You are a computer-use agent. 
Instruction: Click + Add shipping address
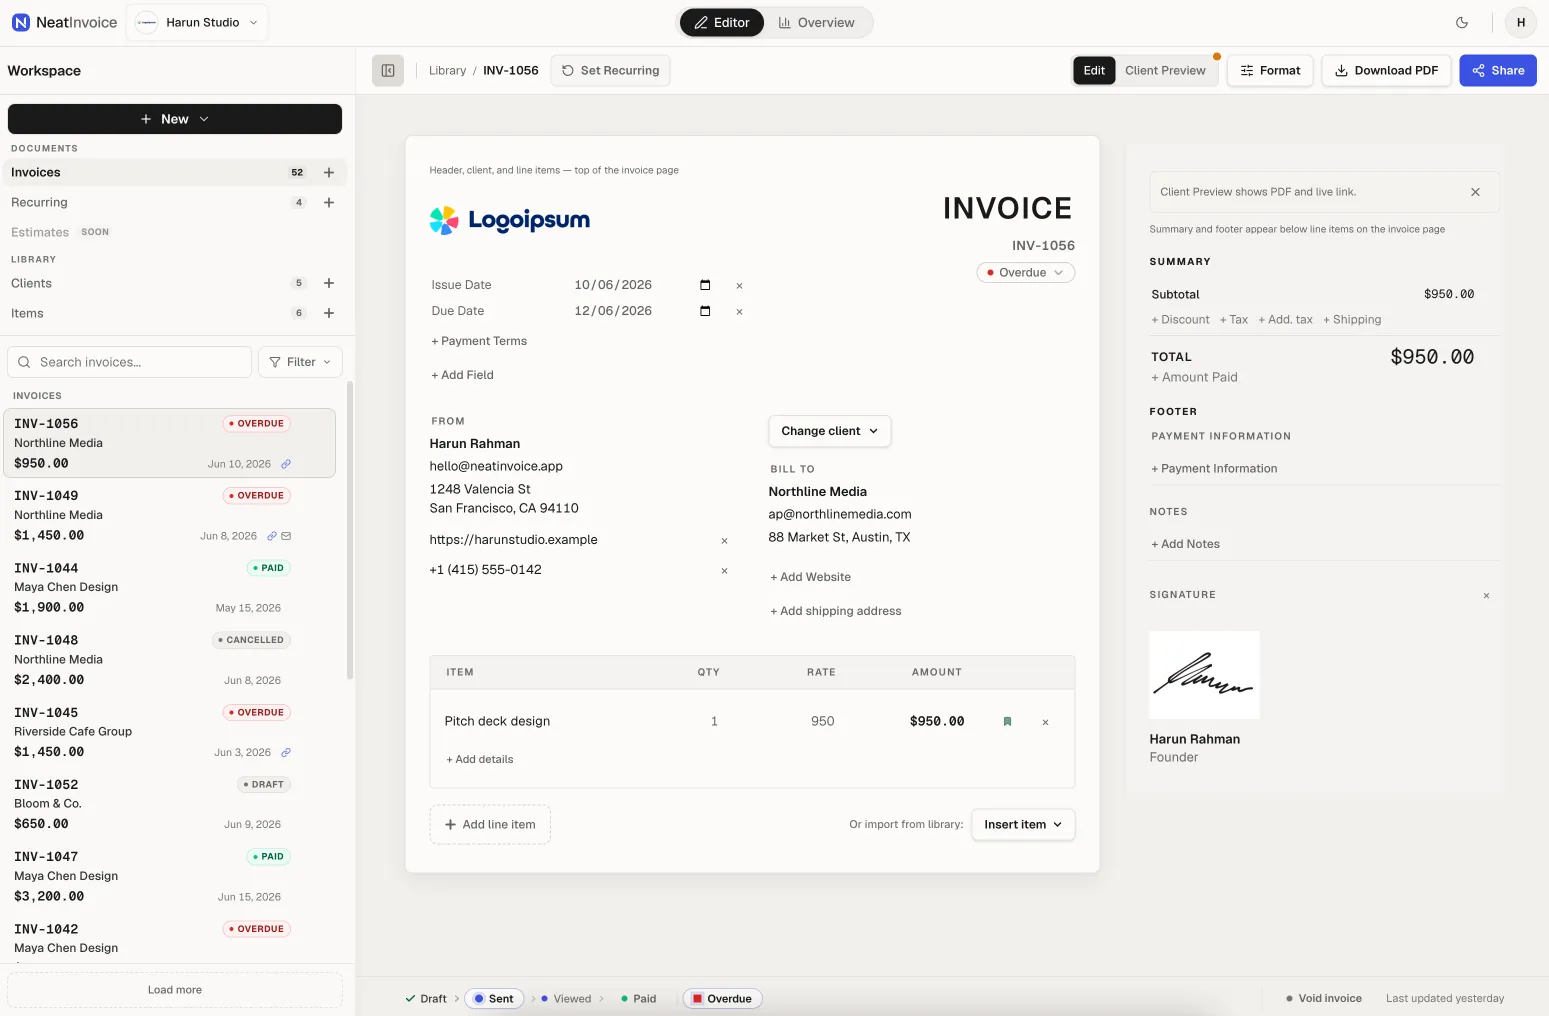click(x=835, y=611)
